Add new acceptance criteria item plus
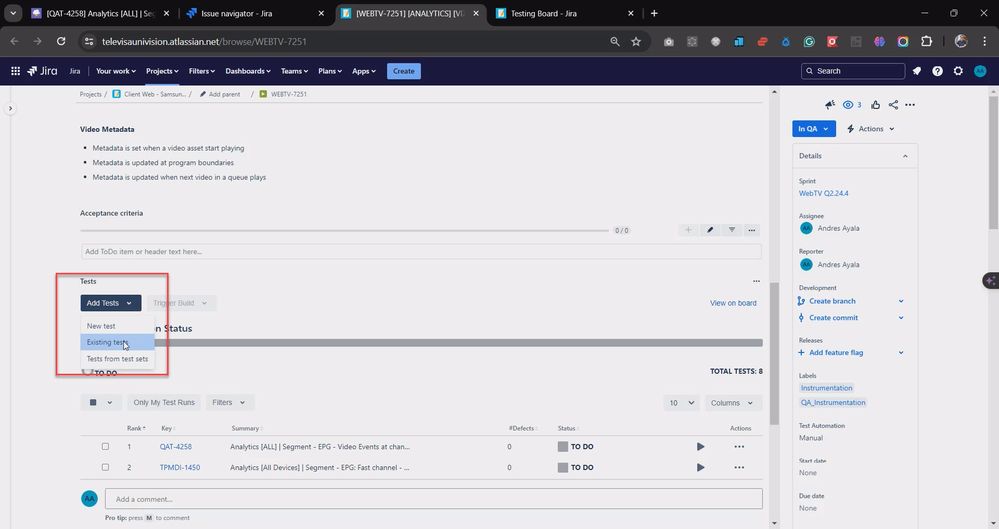The width and height of the screenshot is (999, 529). point(688,230)
